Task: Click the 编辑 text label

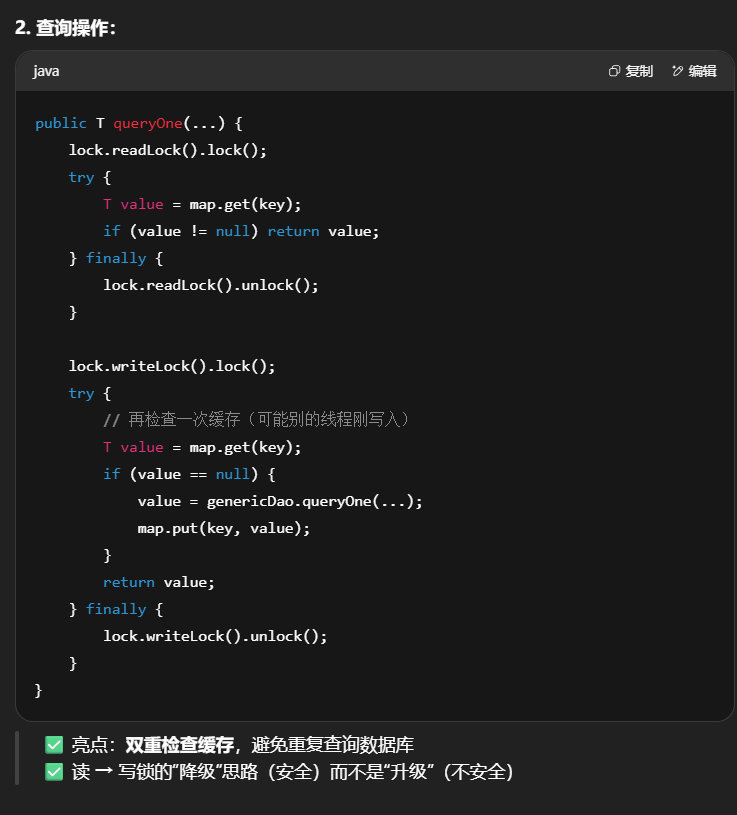Action: (702, 71)
